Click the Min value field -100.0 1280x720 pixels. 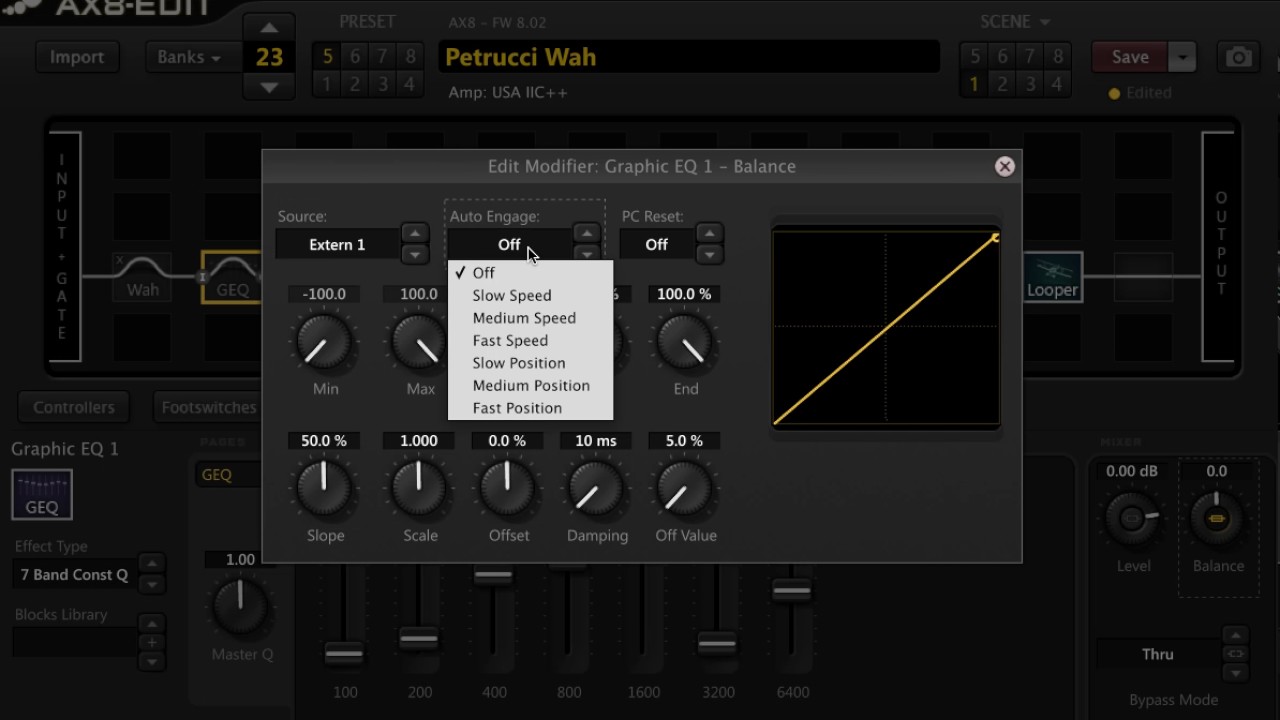[325, 294]
